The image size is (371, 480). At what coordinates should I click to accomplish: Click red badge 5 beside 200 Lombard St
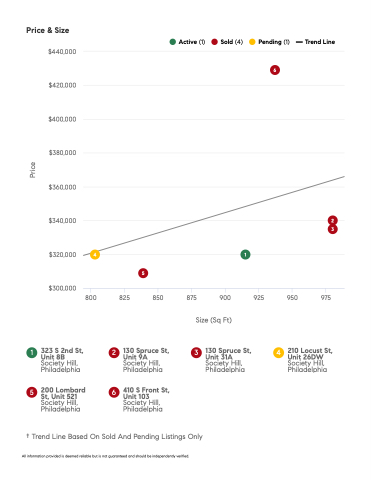(32, 392)
